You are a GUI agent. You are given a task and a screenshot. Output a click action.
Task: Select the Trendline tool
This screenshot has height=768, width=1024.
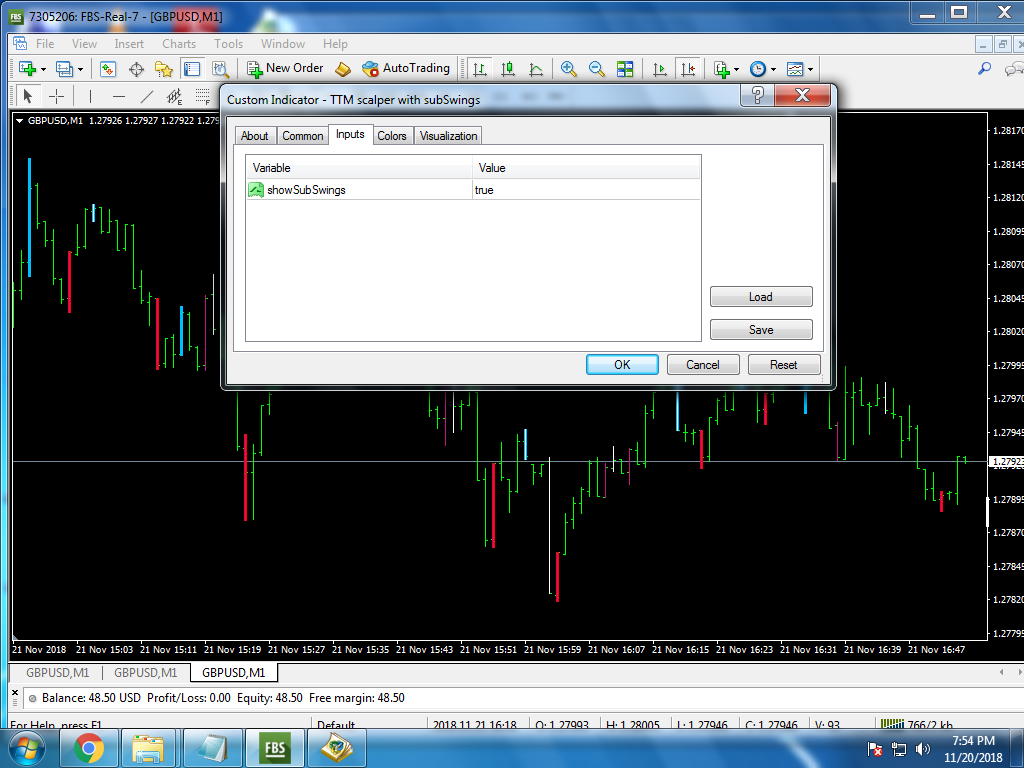[x=147, y=97]
